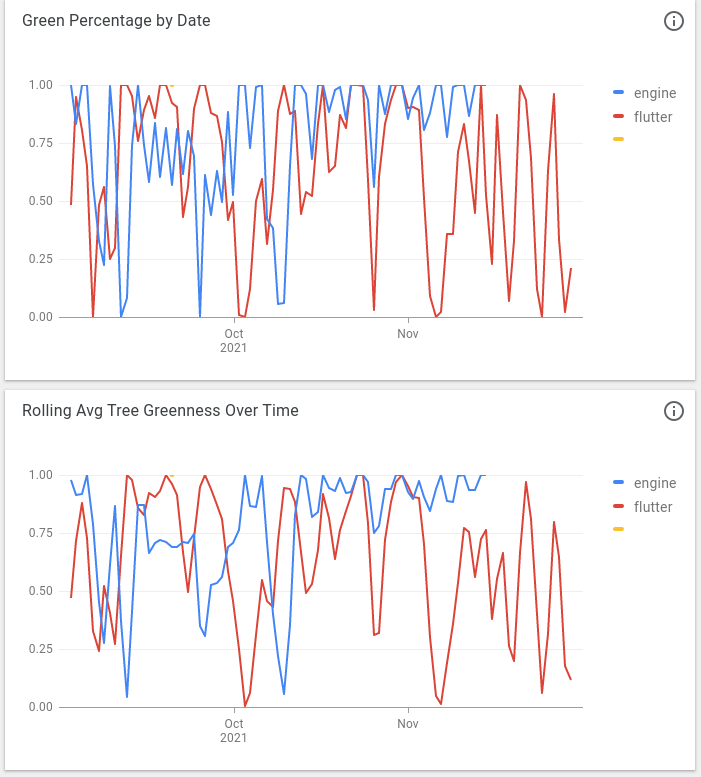
Task: Click red flutter swatch in bottom legend
Action: coord(618,506)
